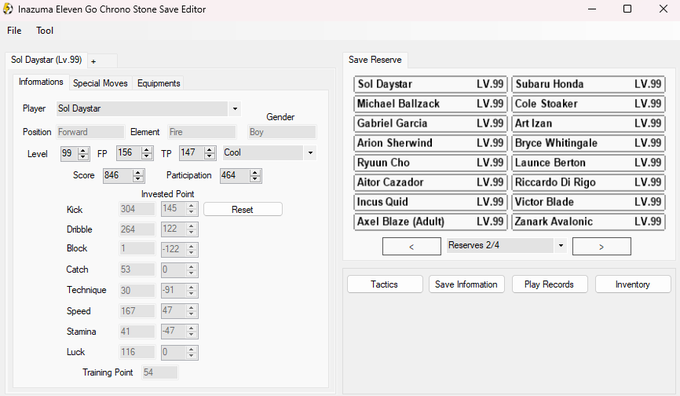Click the Kick invested value 145
The width and height of the screenshot is (680, 396).
pos(173,209)
